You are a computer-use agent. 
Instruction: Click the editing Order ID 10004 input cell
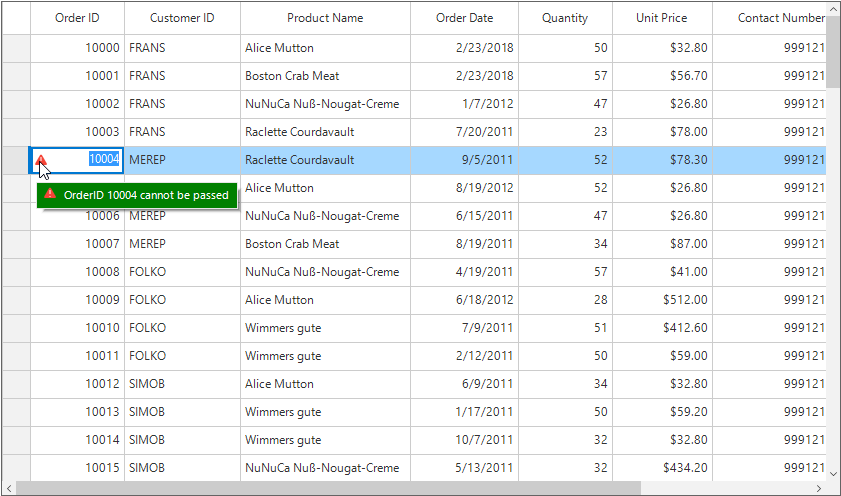pyautogui.click(x=77, y=160)
